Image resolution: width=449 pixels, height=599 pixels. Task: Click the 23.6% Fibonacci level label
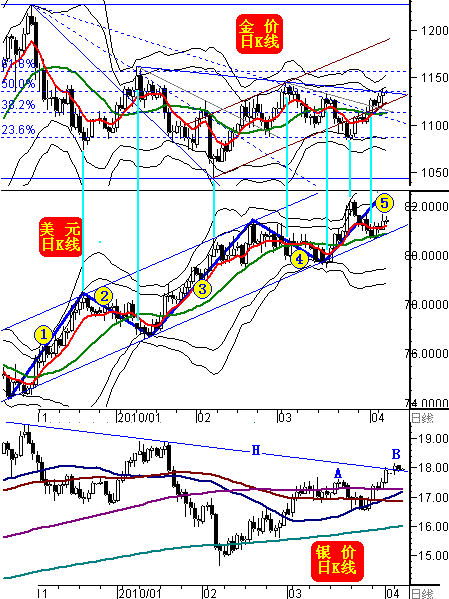(x=18, y=130)
